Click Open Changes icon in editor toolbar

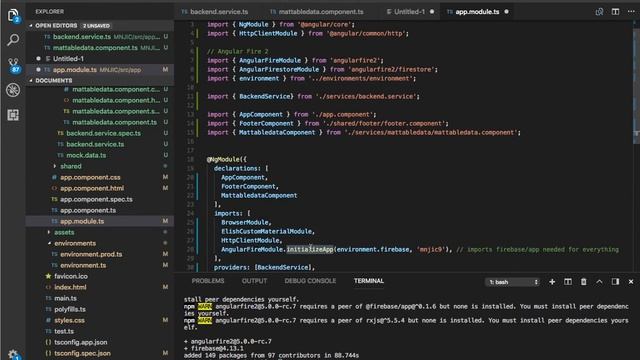(x=599, y=12)
